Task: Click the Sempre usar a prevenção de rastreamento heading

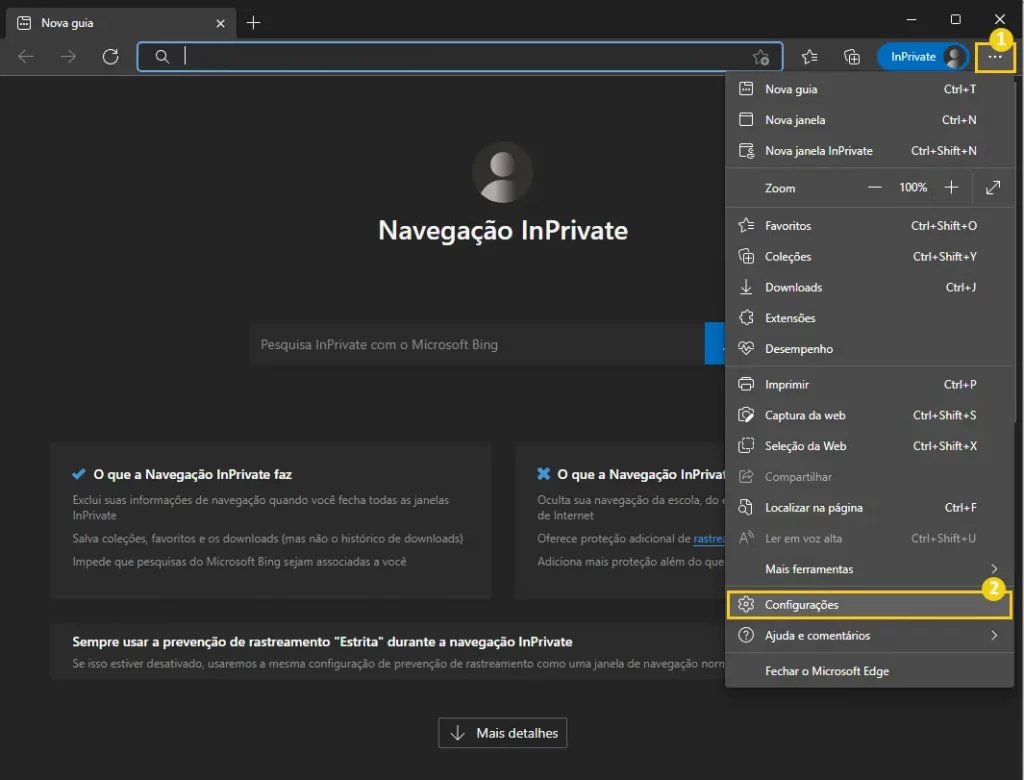Action: (322, 642)
